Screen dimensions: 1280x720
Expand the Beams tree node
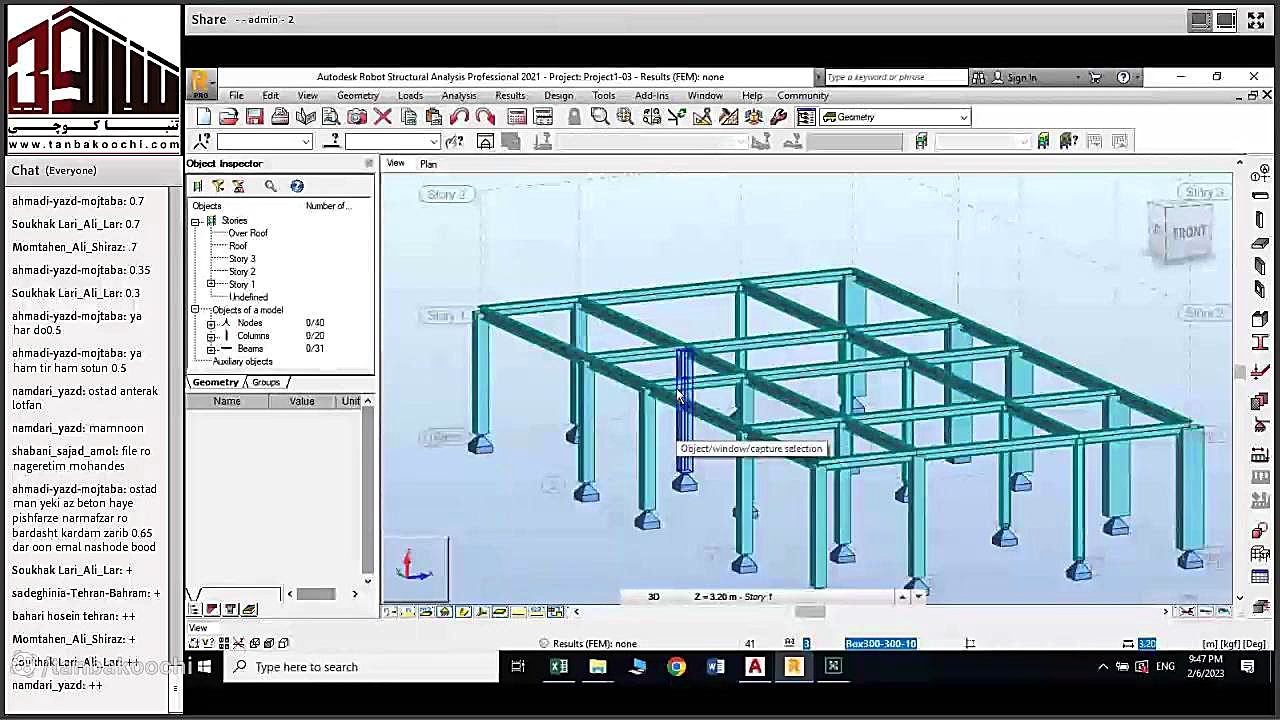click(211, 349)
